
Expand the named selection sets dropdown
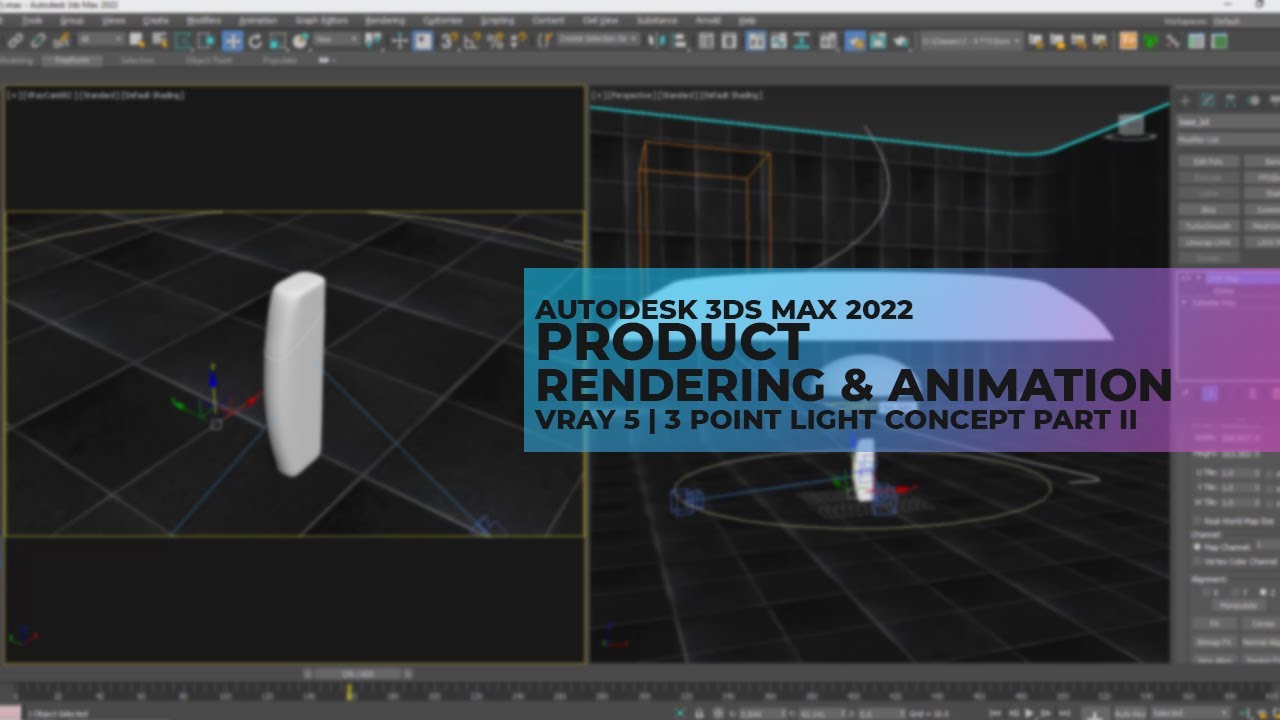(598, 40)
